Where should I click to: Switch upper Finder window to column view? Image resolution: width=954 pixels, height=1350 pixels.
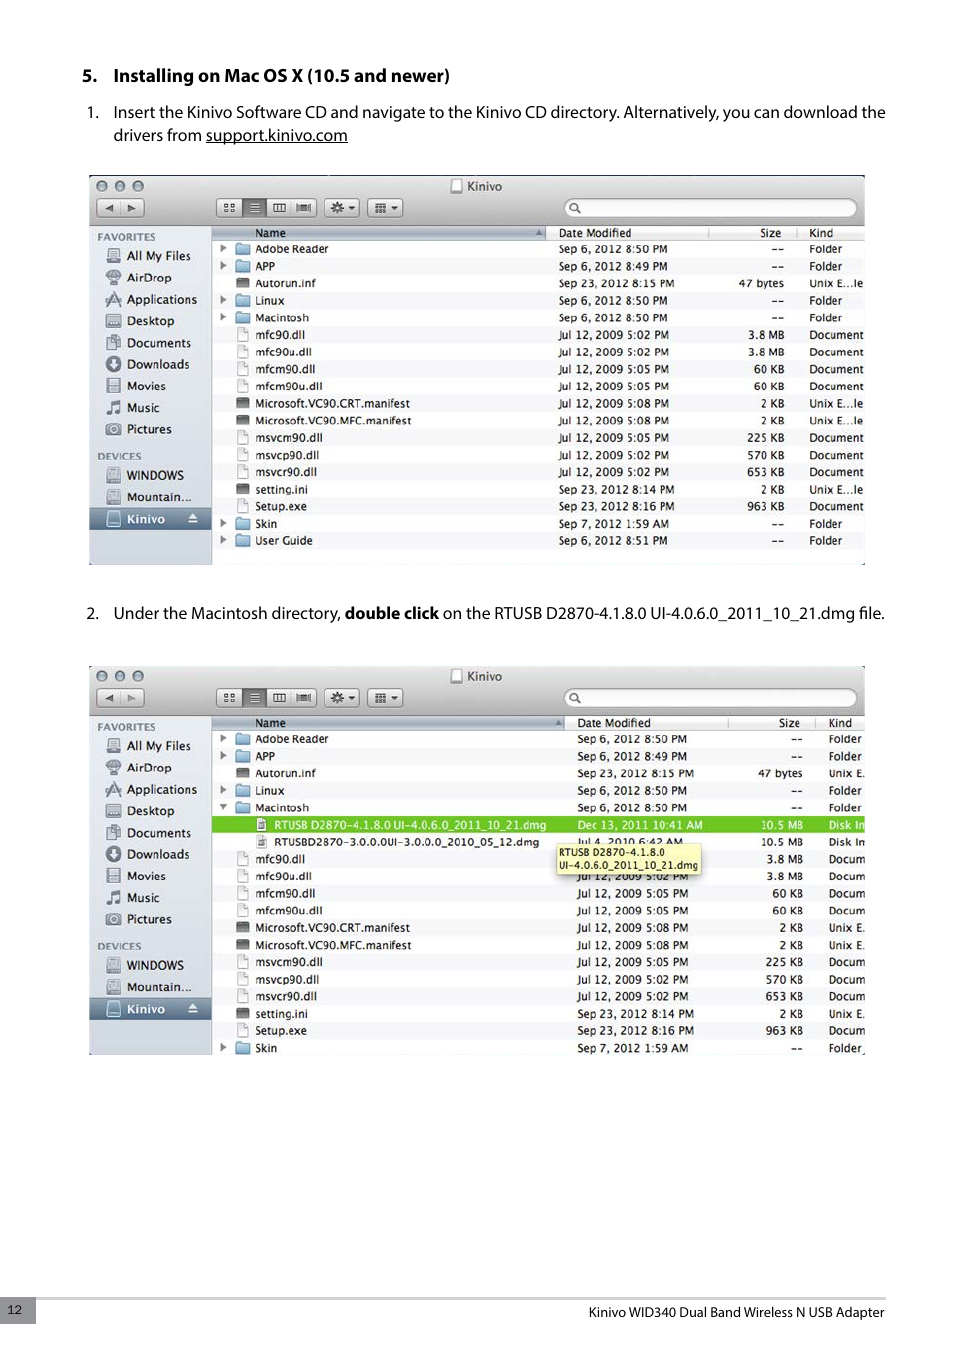(279, 208)
